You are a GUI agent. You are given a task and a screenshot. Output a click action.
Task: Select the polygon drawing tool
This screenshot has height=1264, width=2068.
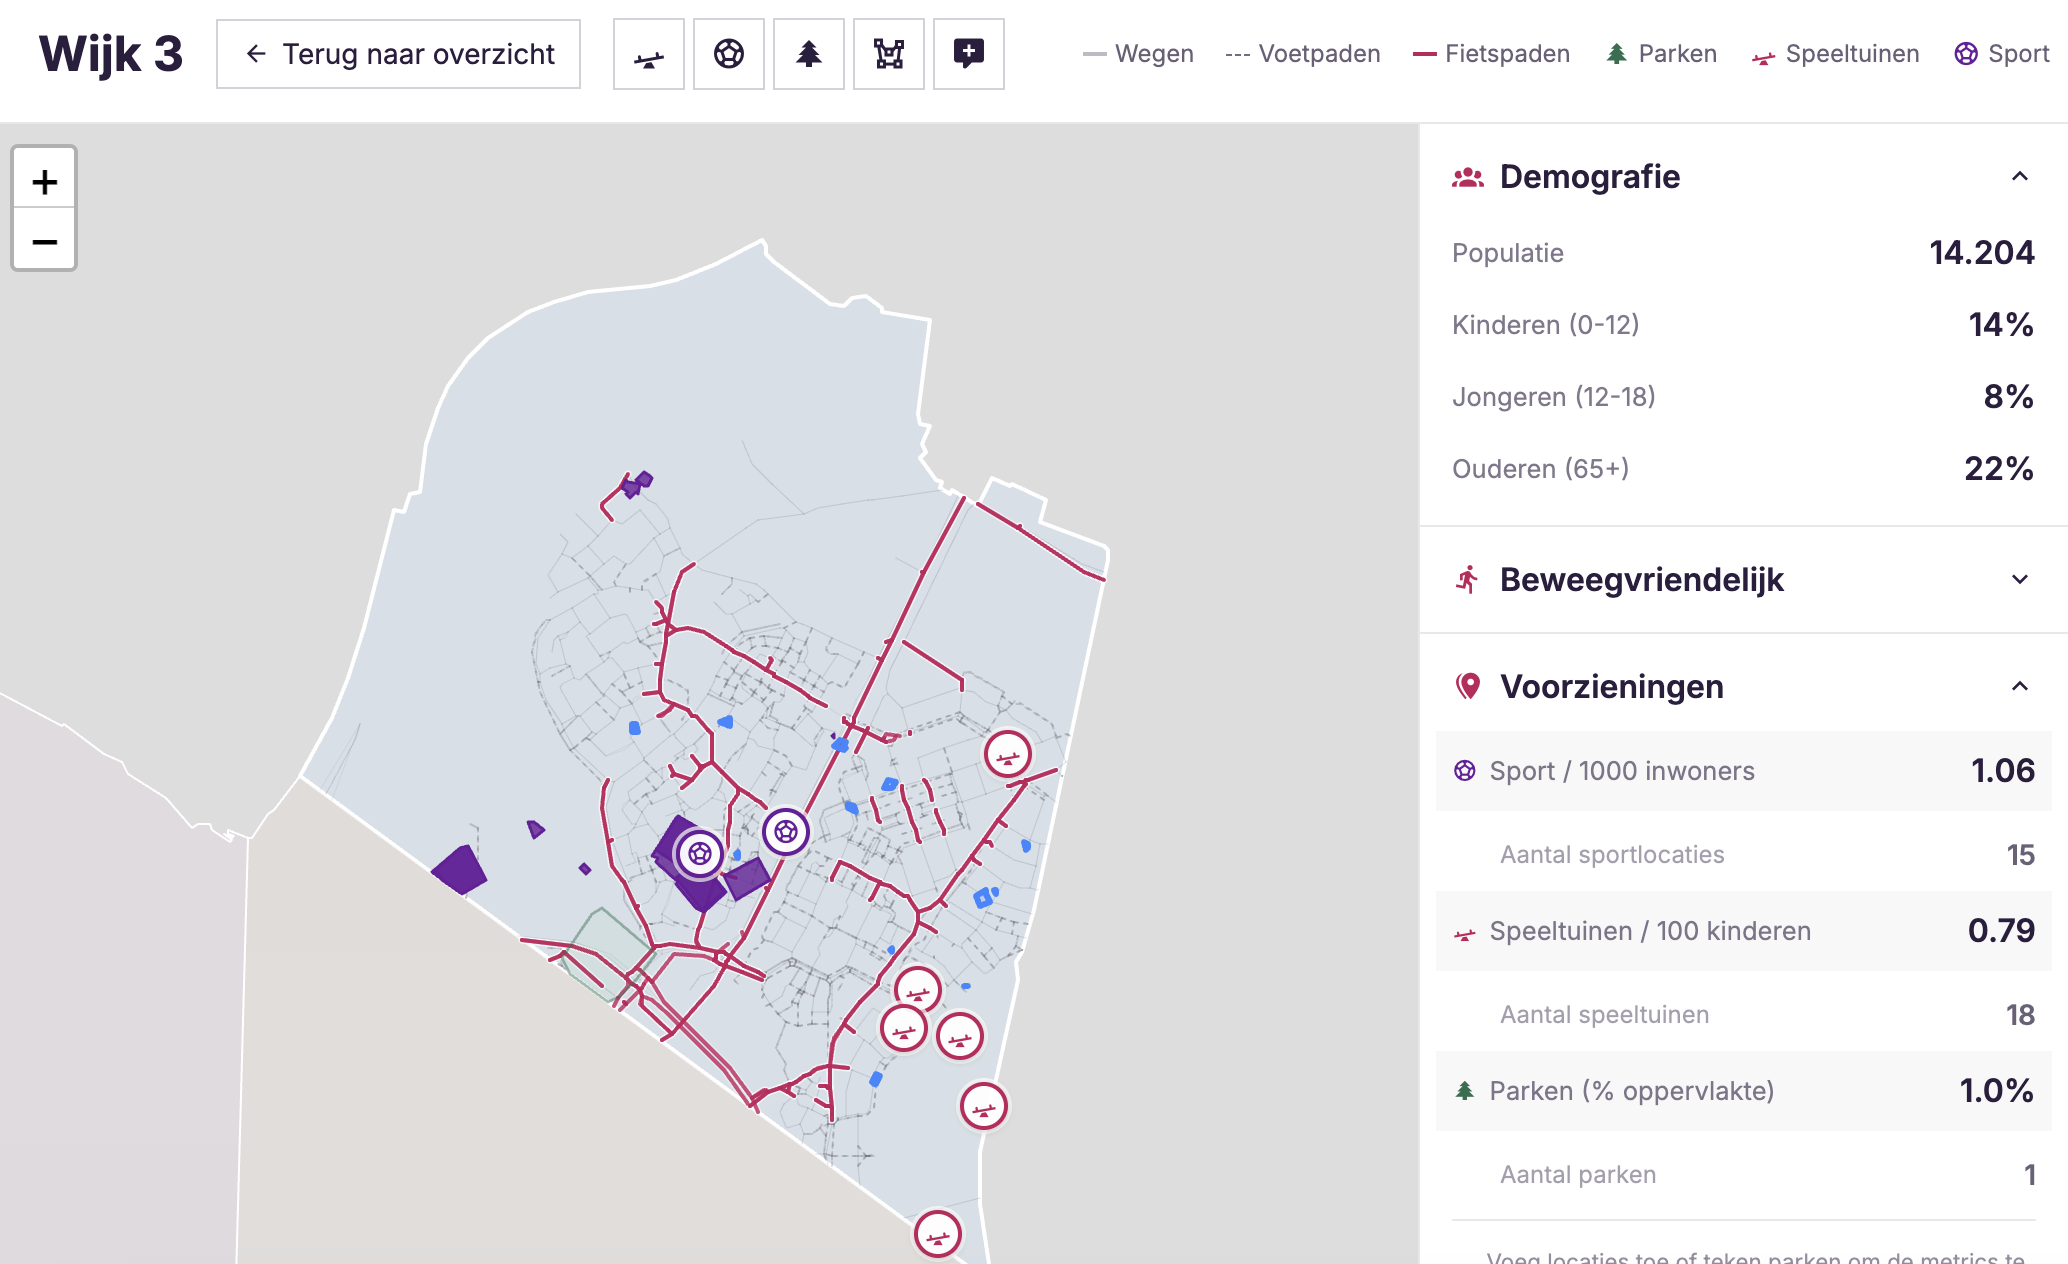(888, 54)
